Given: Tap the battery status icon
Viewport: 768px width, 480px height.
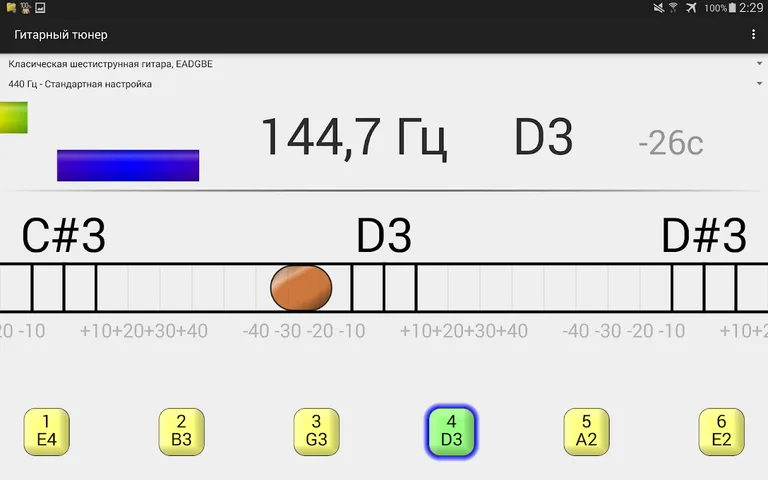Looking at the screenshot, I should [x=732, y=8].
